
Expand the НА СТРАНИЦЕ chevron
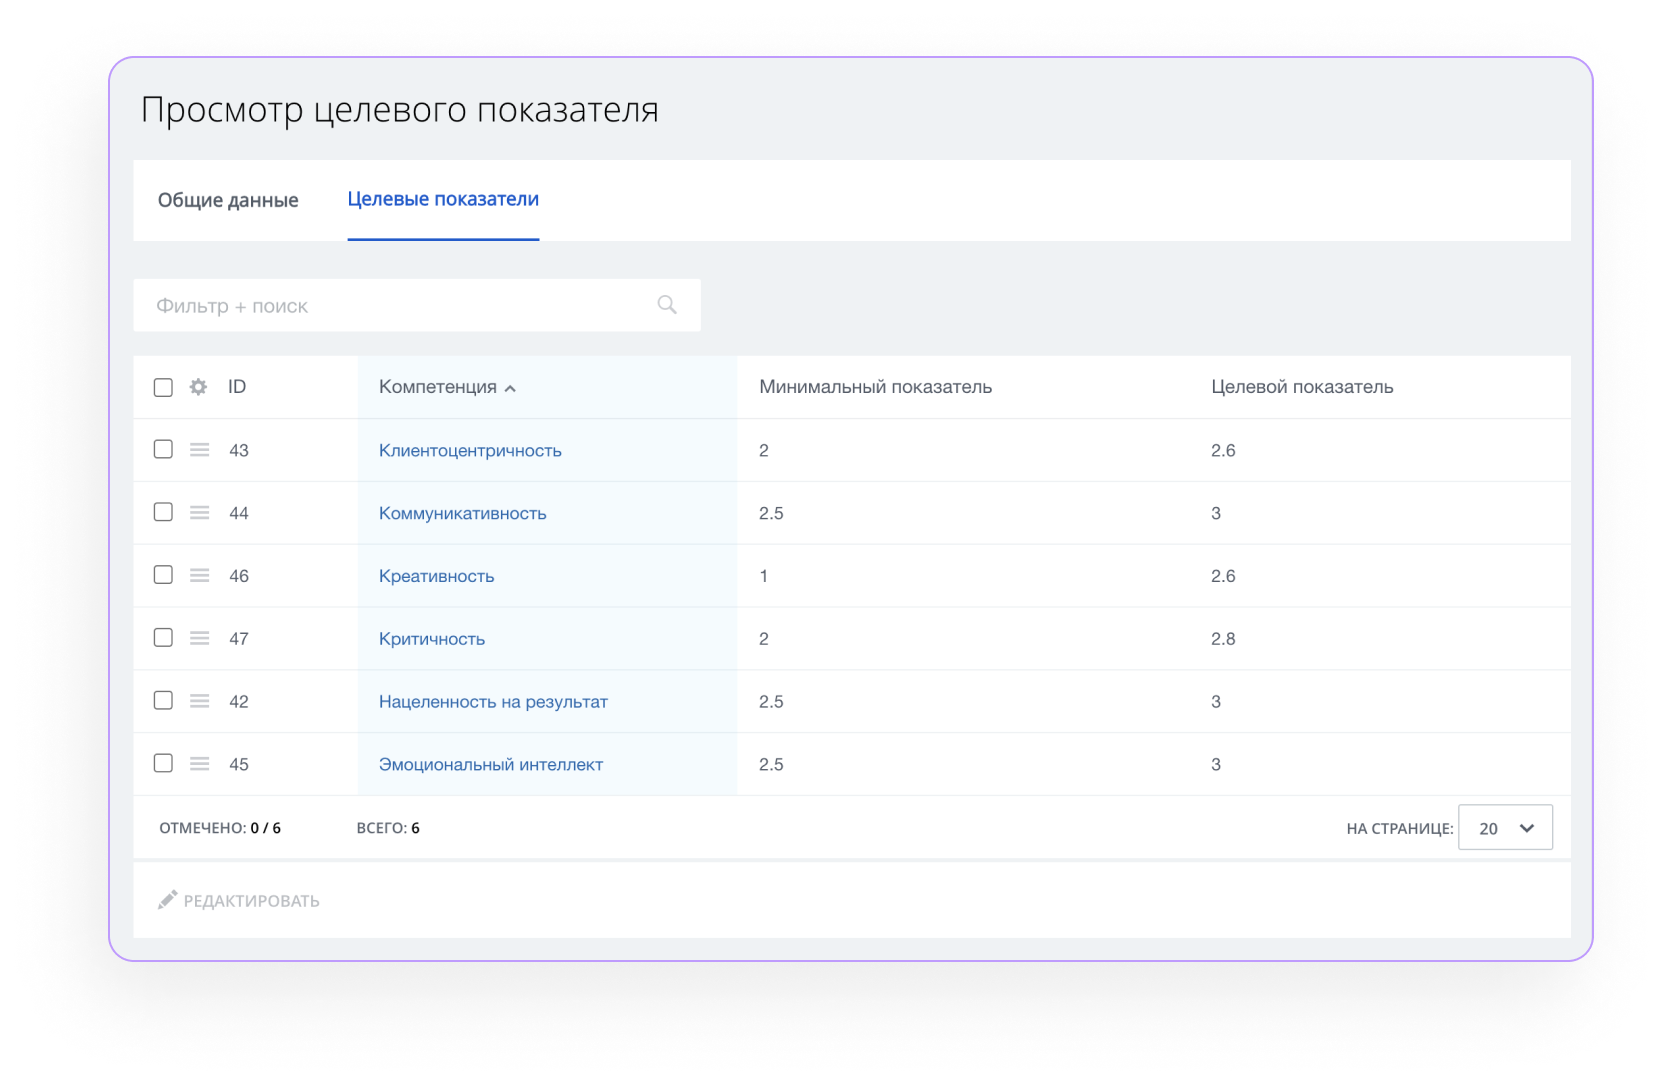pyautogui.click(x=1526, y=827)
